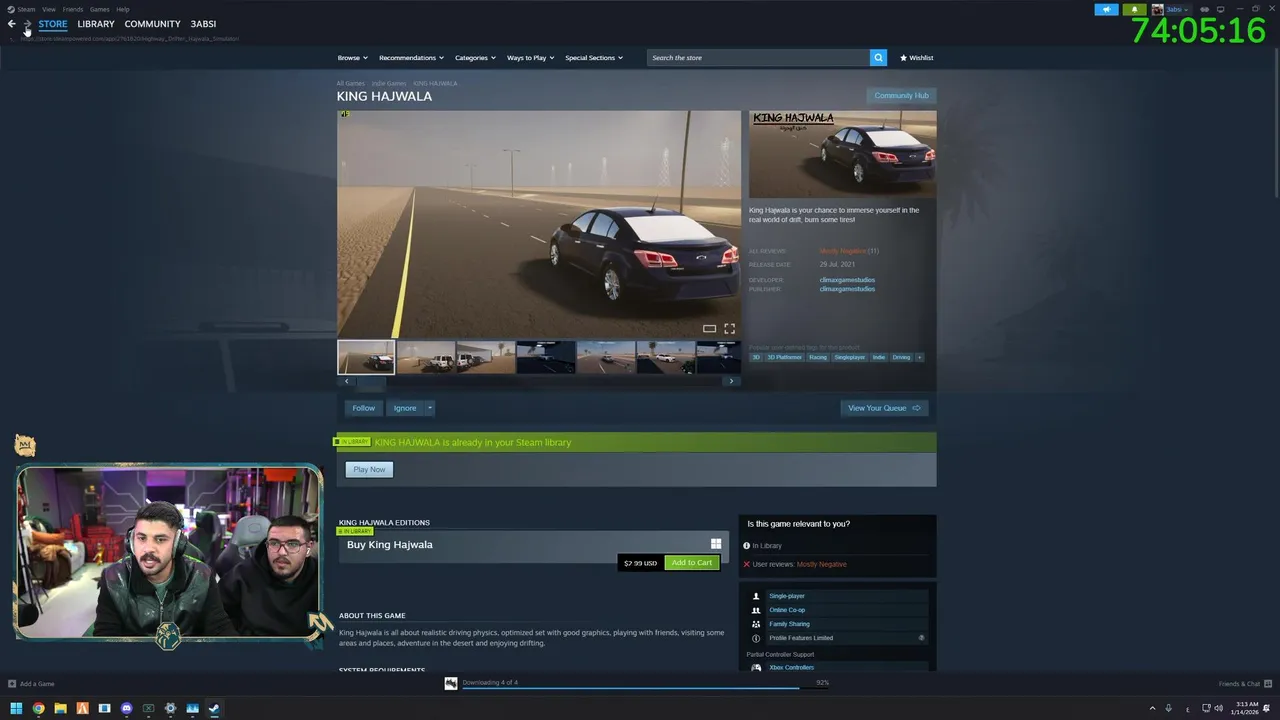The height and width of the screenshot is (720, 1280).
Task: Click Steam icon in taskbar
Action: tap(214, 709)
